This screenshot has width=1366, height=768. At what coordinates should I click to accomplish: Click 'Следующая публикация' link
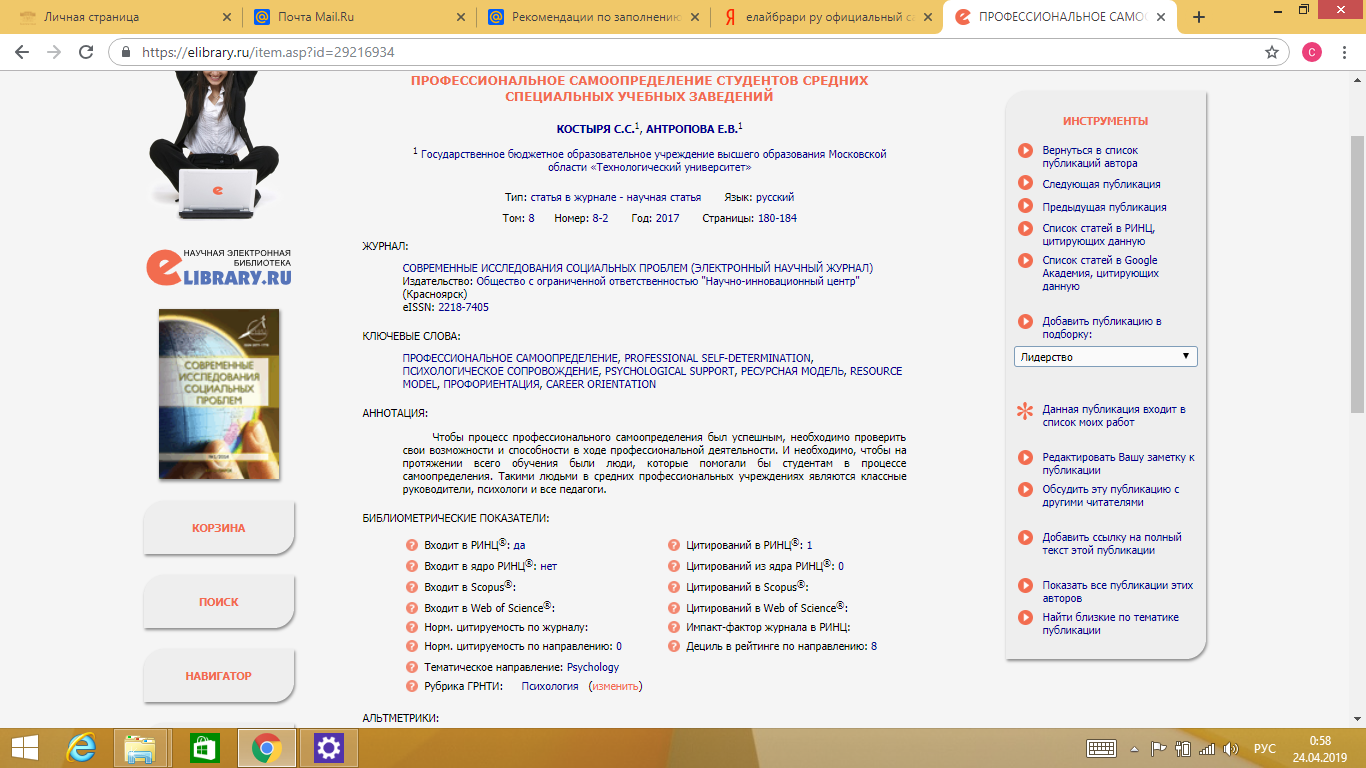pos(1101,184)
